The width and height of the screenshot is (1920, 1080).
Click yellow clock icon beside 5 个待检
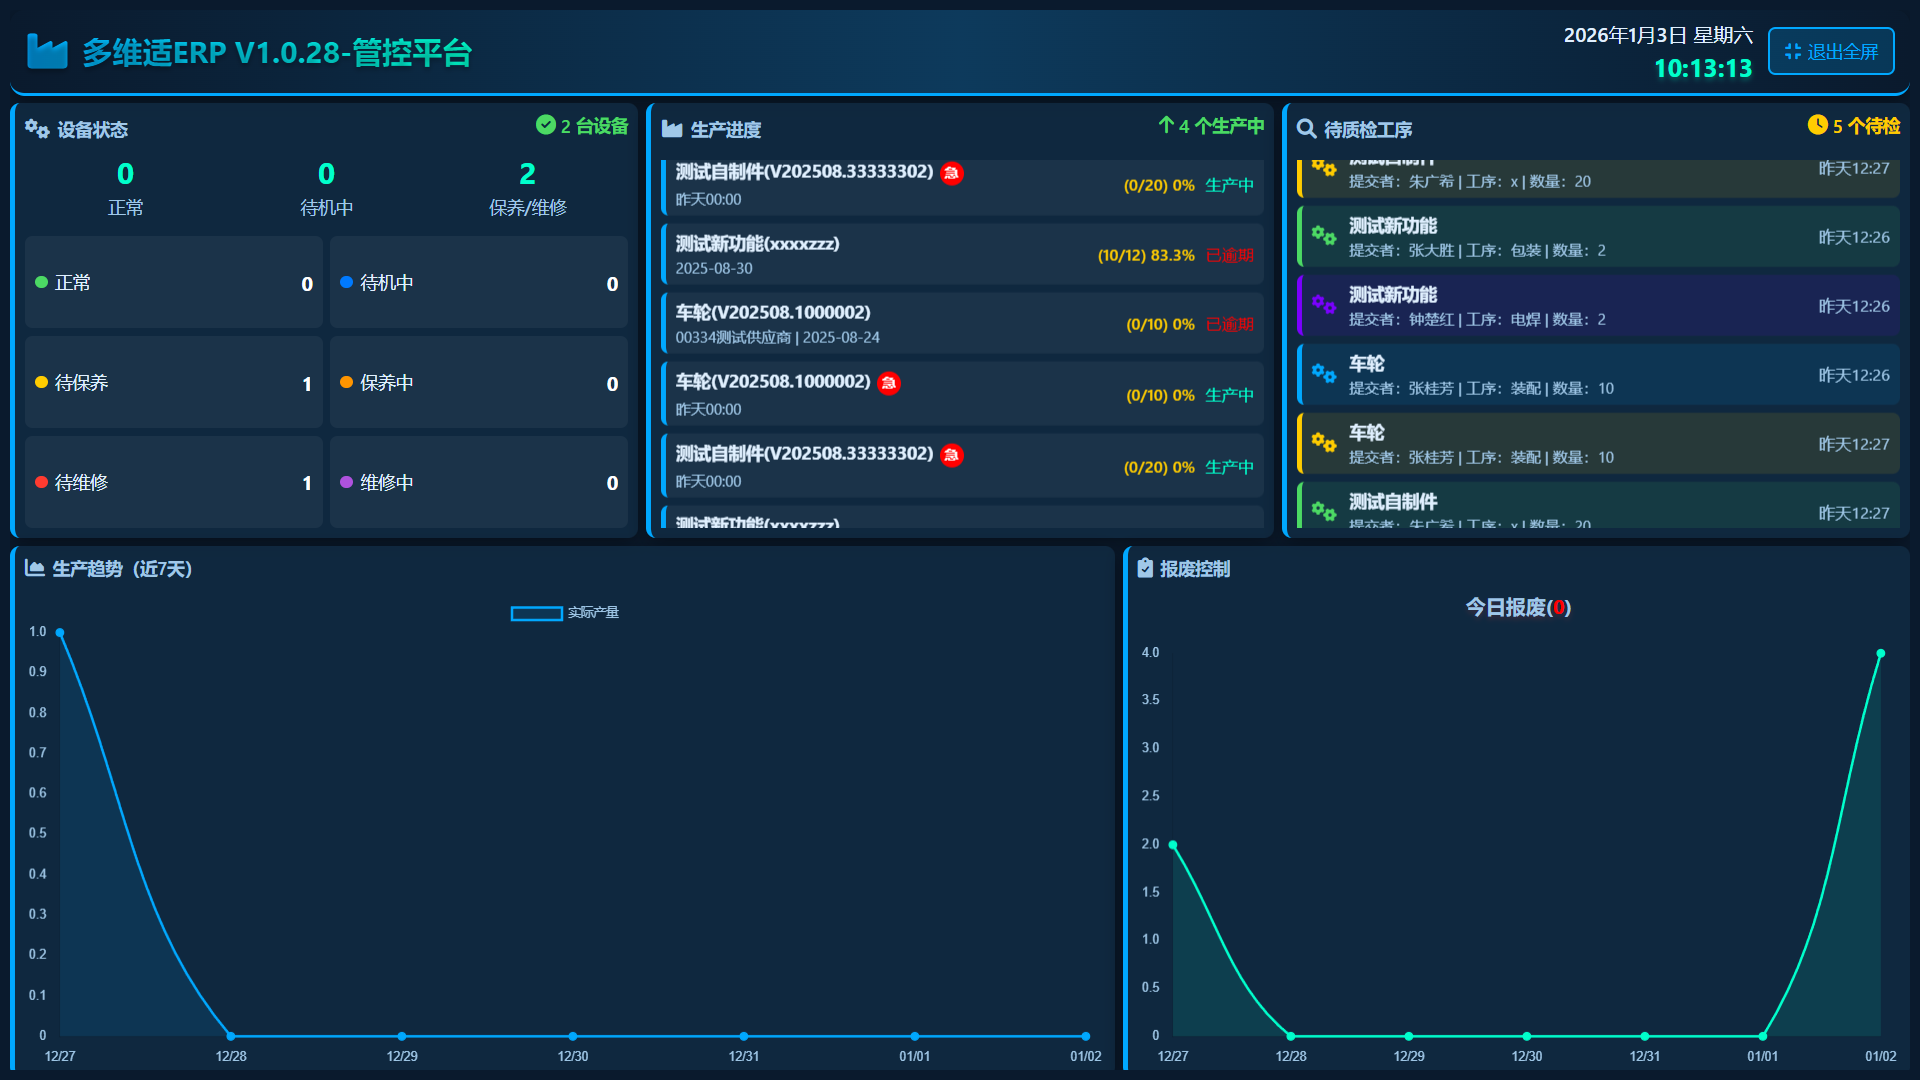[x=1817, y=125]
